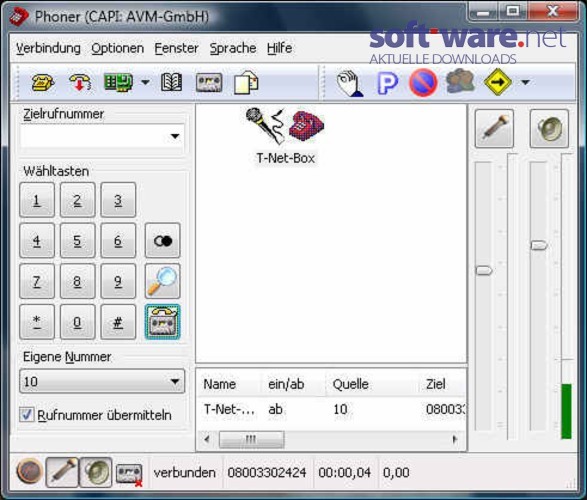This screenshot has width=587, height=500.
Task: Expand the Zielrufnummer dropdown
Action: [x=175, y=136]
